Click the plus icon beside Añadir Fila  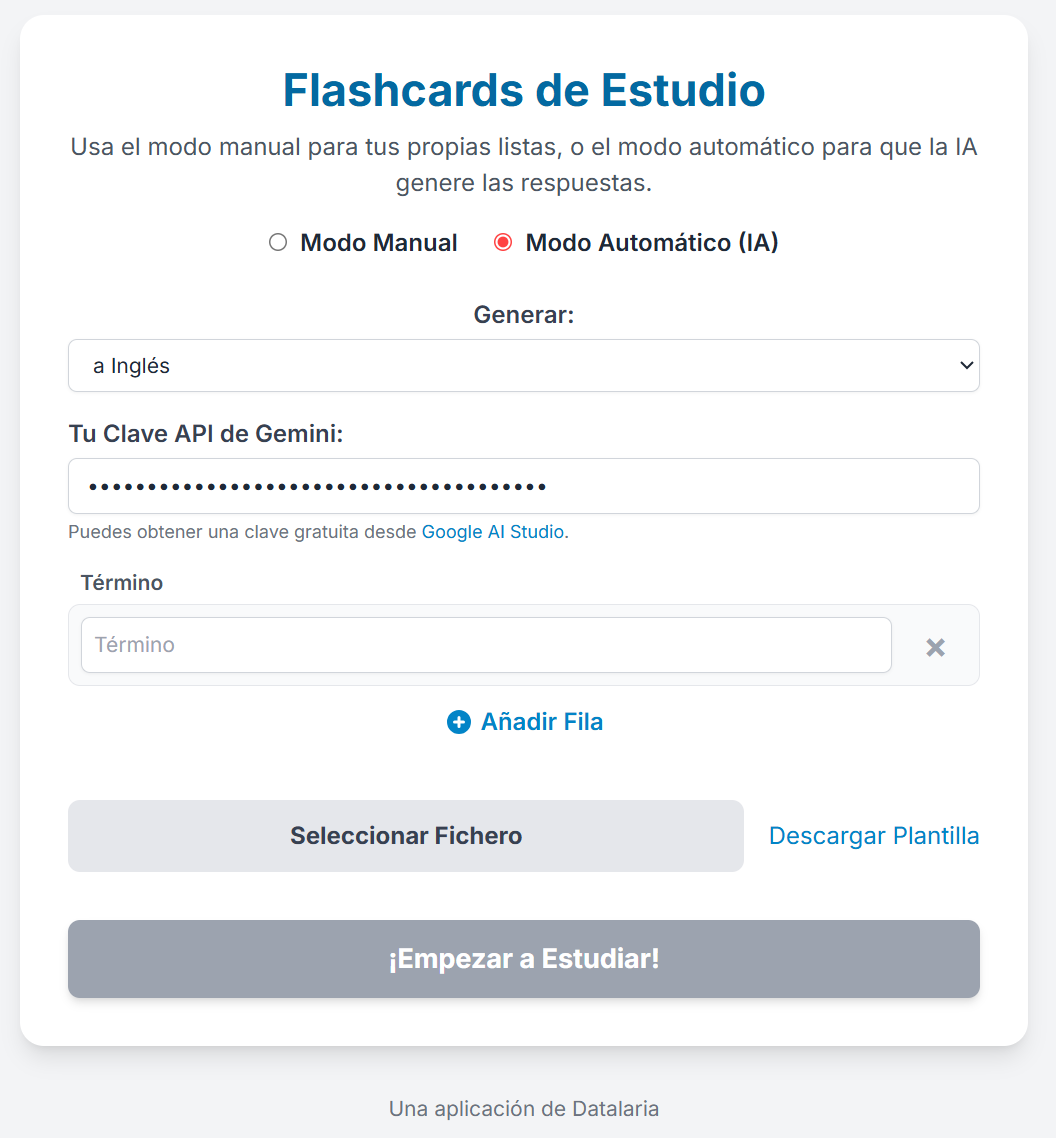pyautogui.click(x=459, y=722)
